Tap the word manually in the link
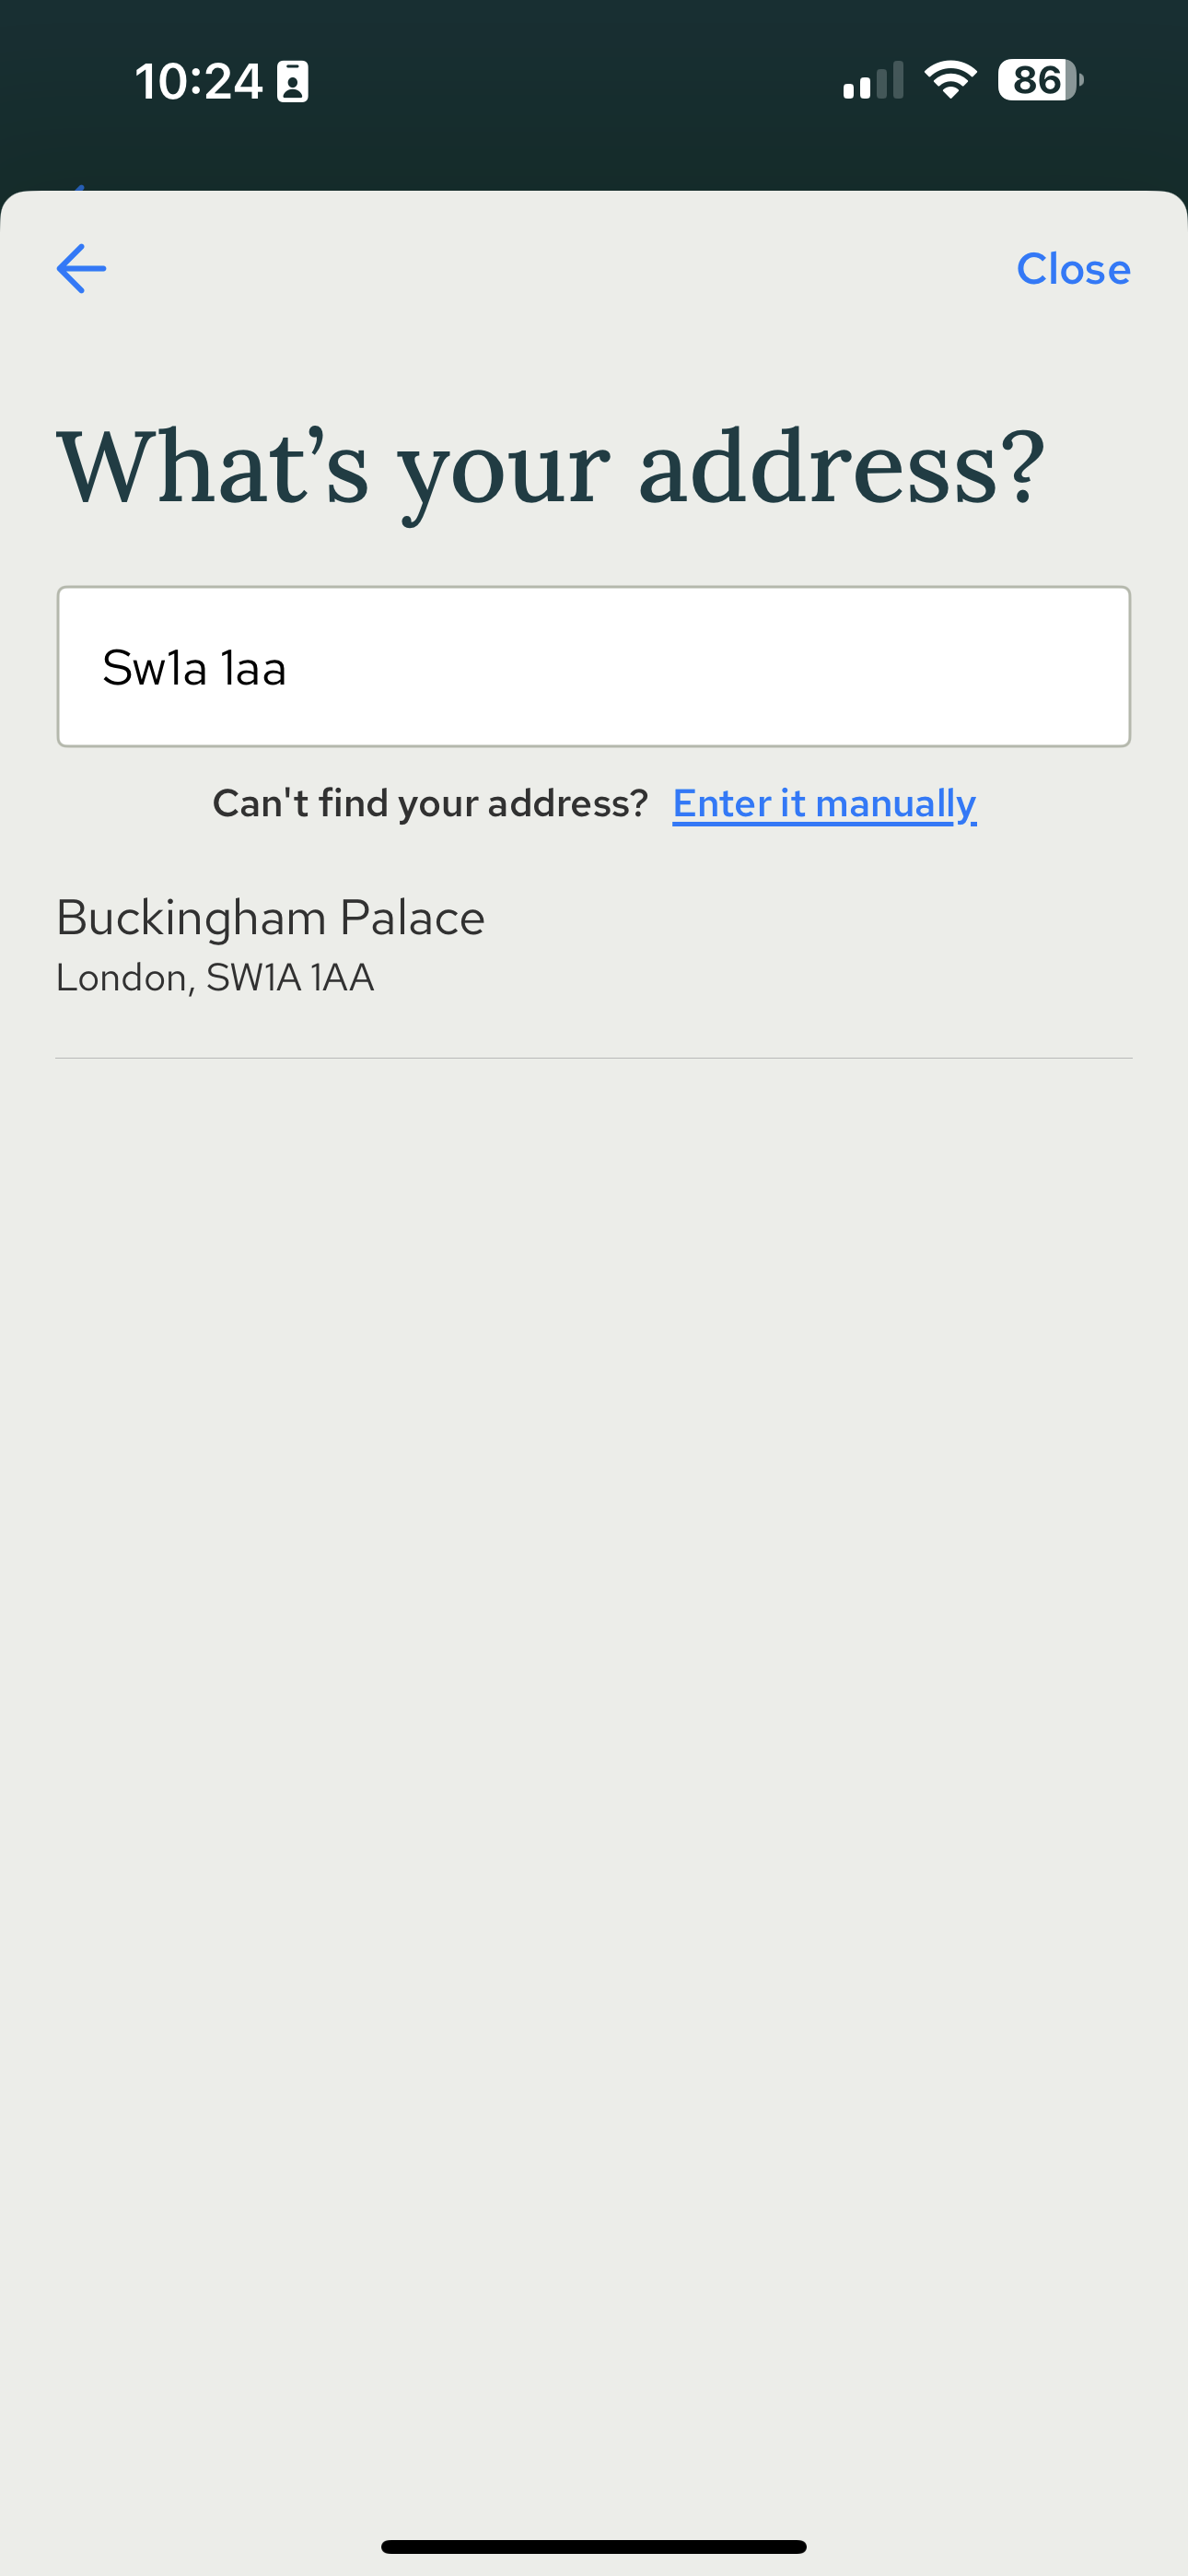1188x2576 pixels. [895, 803]
